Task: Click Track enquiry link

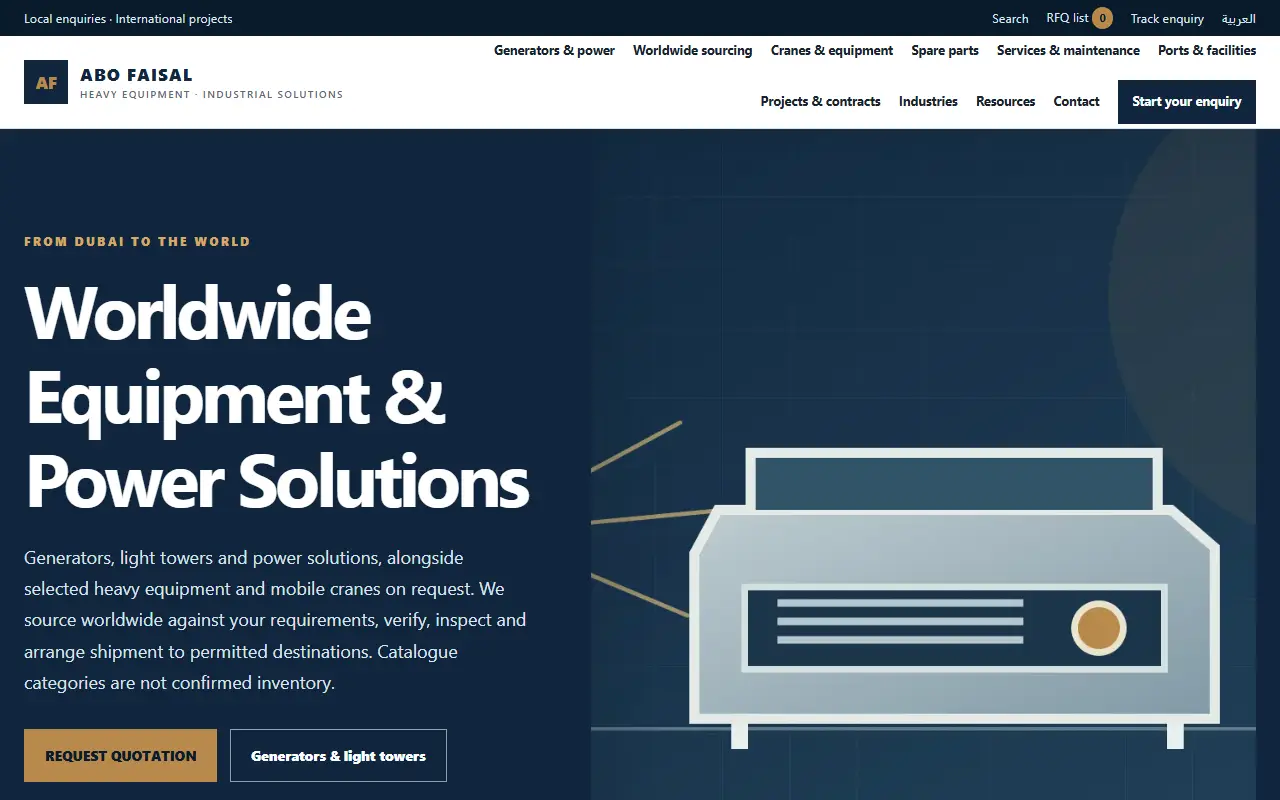Action: tap(1167, 19)
